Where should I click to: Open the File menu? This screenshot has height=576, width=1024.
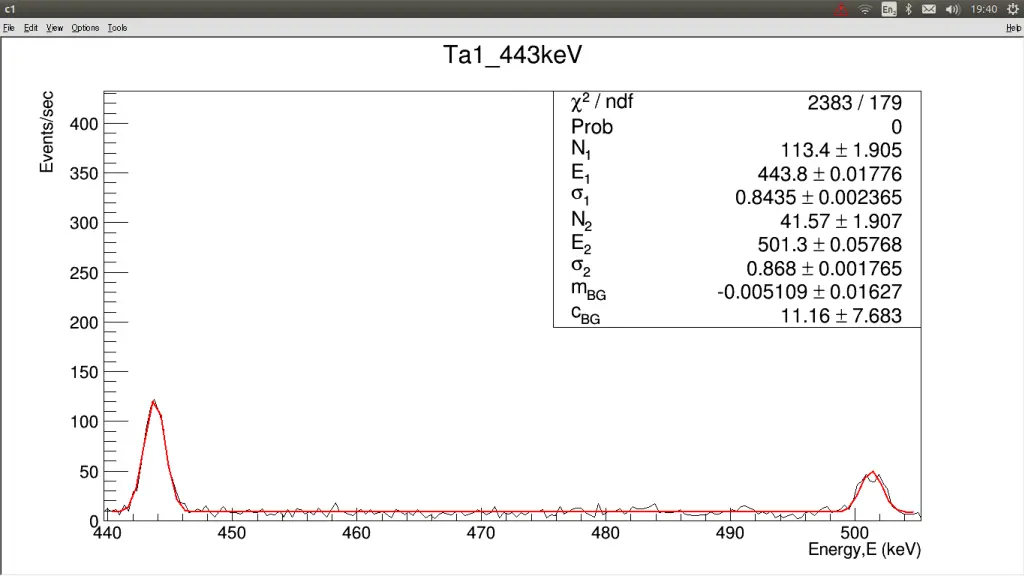click(8, 28)
